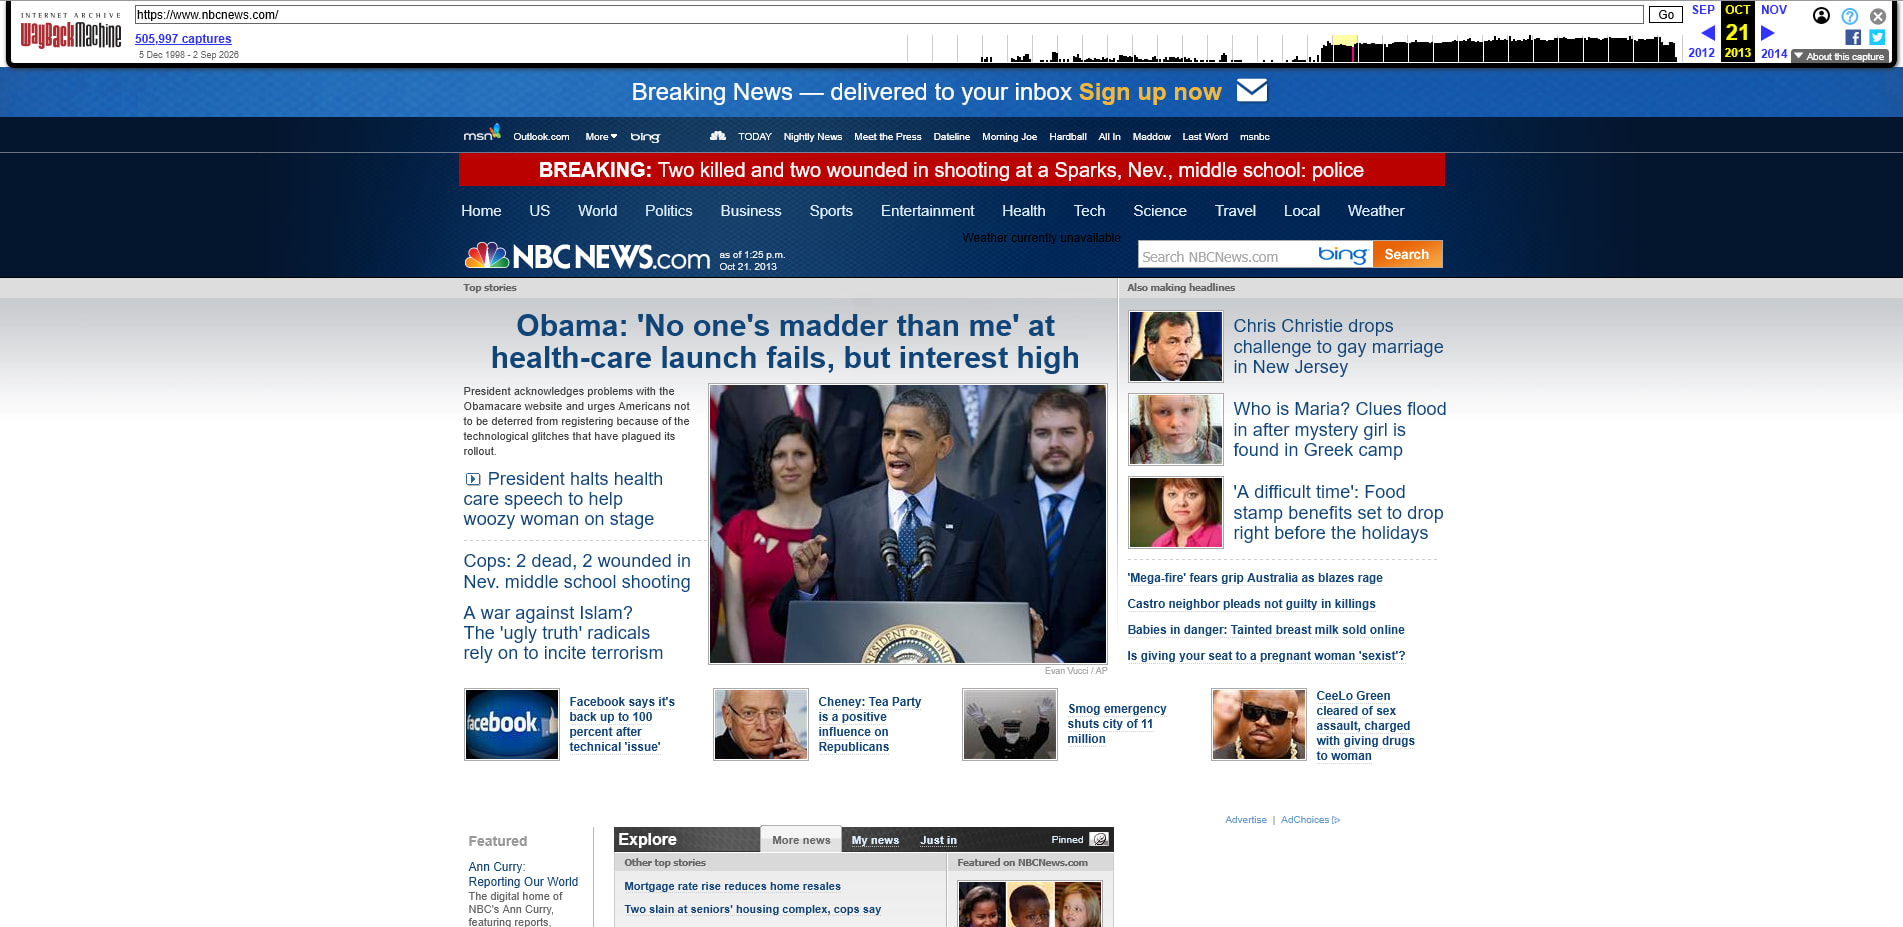
Task: Click the Search NBCNews.com input field
Action: [x=1225, y=256]
